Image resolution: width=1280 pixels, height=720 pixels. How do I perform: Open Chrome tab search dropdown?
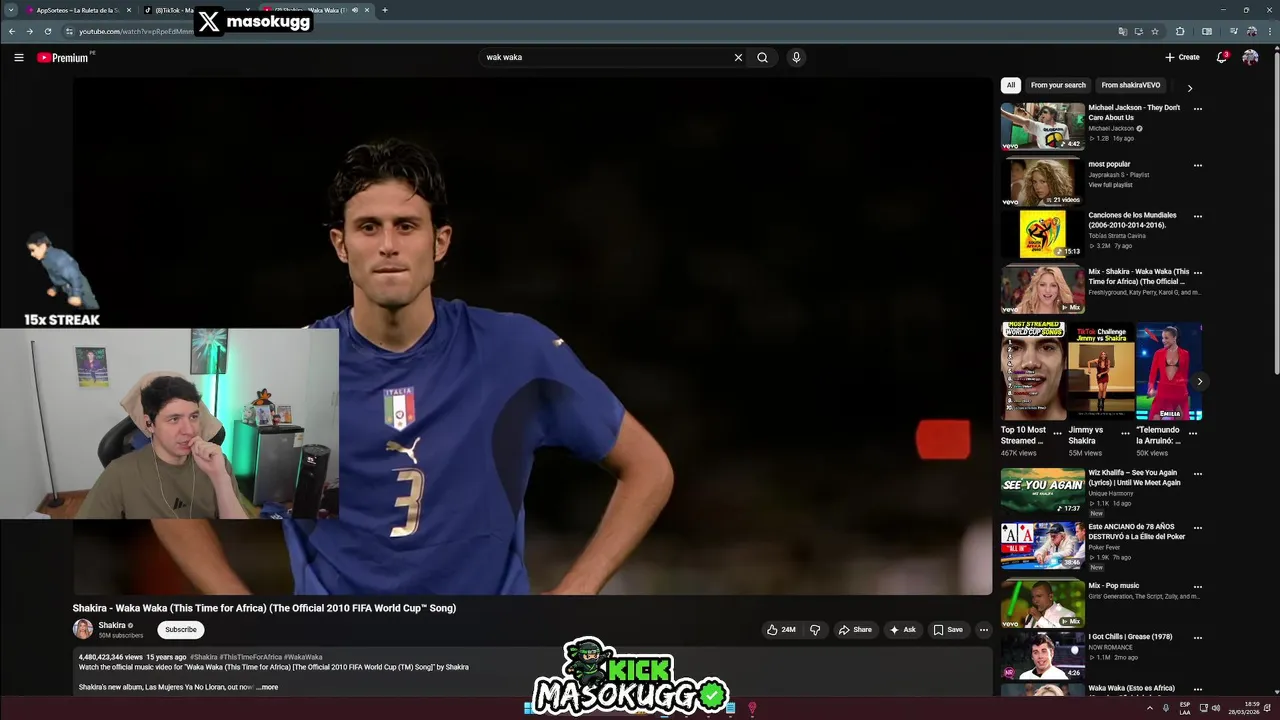pyautogui.click(x=11, y=10)
